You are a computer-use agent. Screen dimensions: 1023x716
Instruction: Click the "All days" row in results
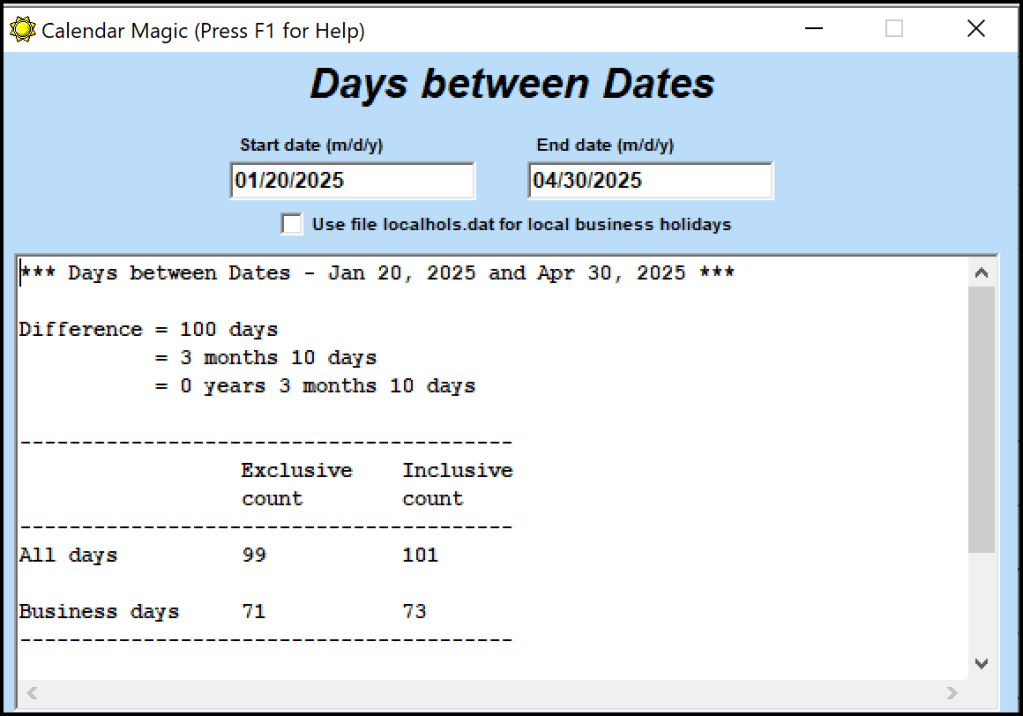(68, 554)
